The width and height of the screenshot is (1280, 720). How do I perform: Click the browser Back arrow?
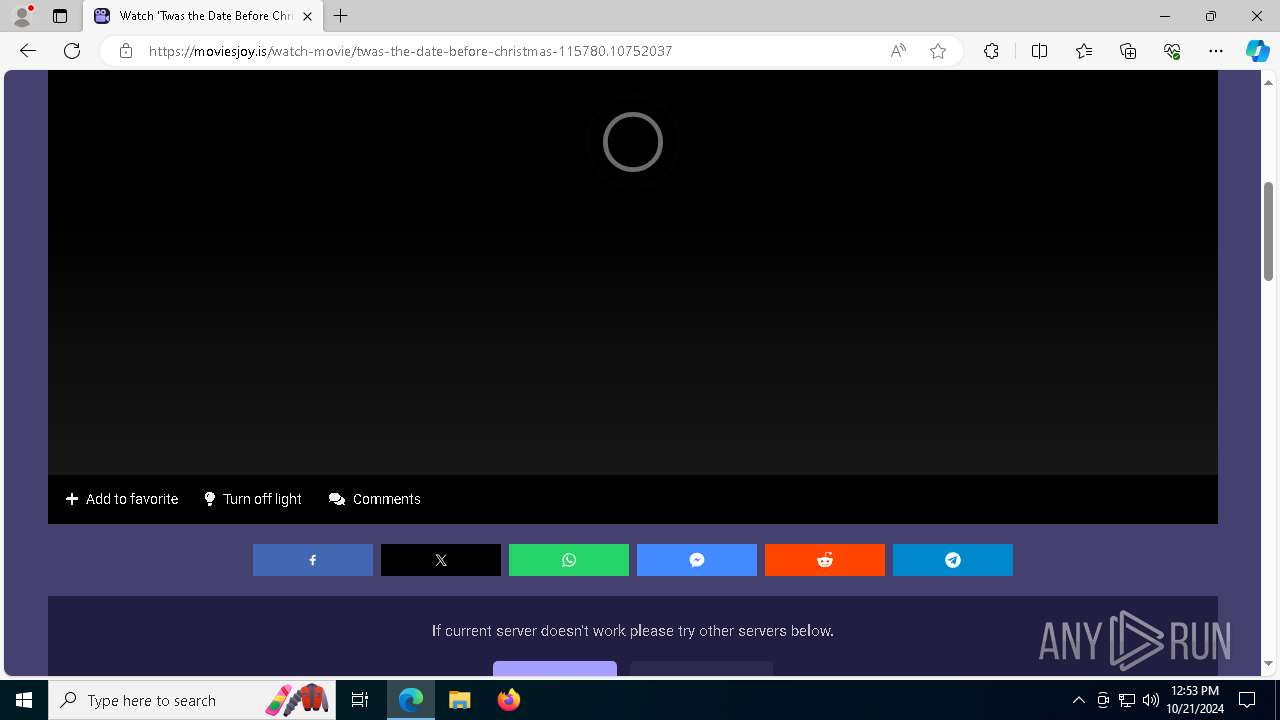28,51
